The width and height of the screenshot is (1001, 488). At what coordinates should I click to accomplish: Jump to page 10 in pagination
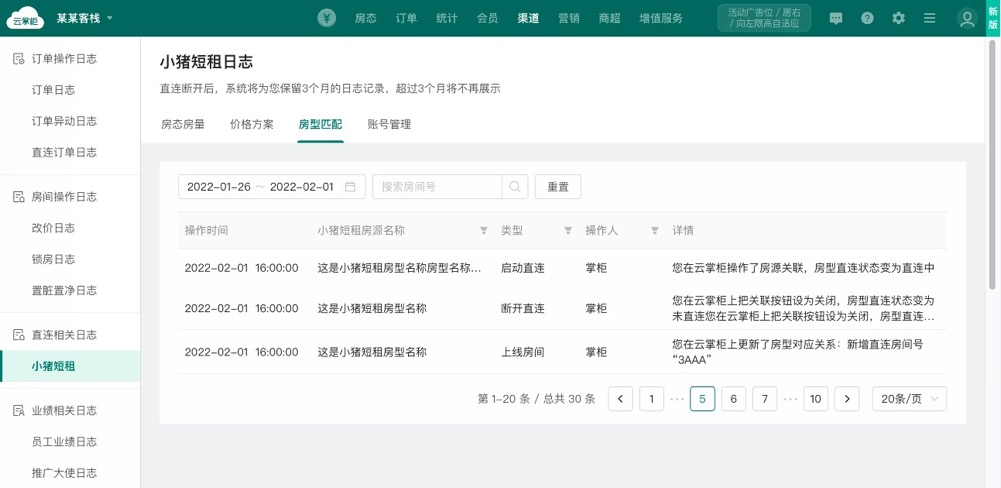(816, 399)
